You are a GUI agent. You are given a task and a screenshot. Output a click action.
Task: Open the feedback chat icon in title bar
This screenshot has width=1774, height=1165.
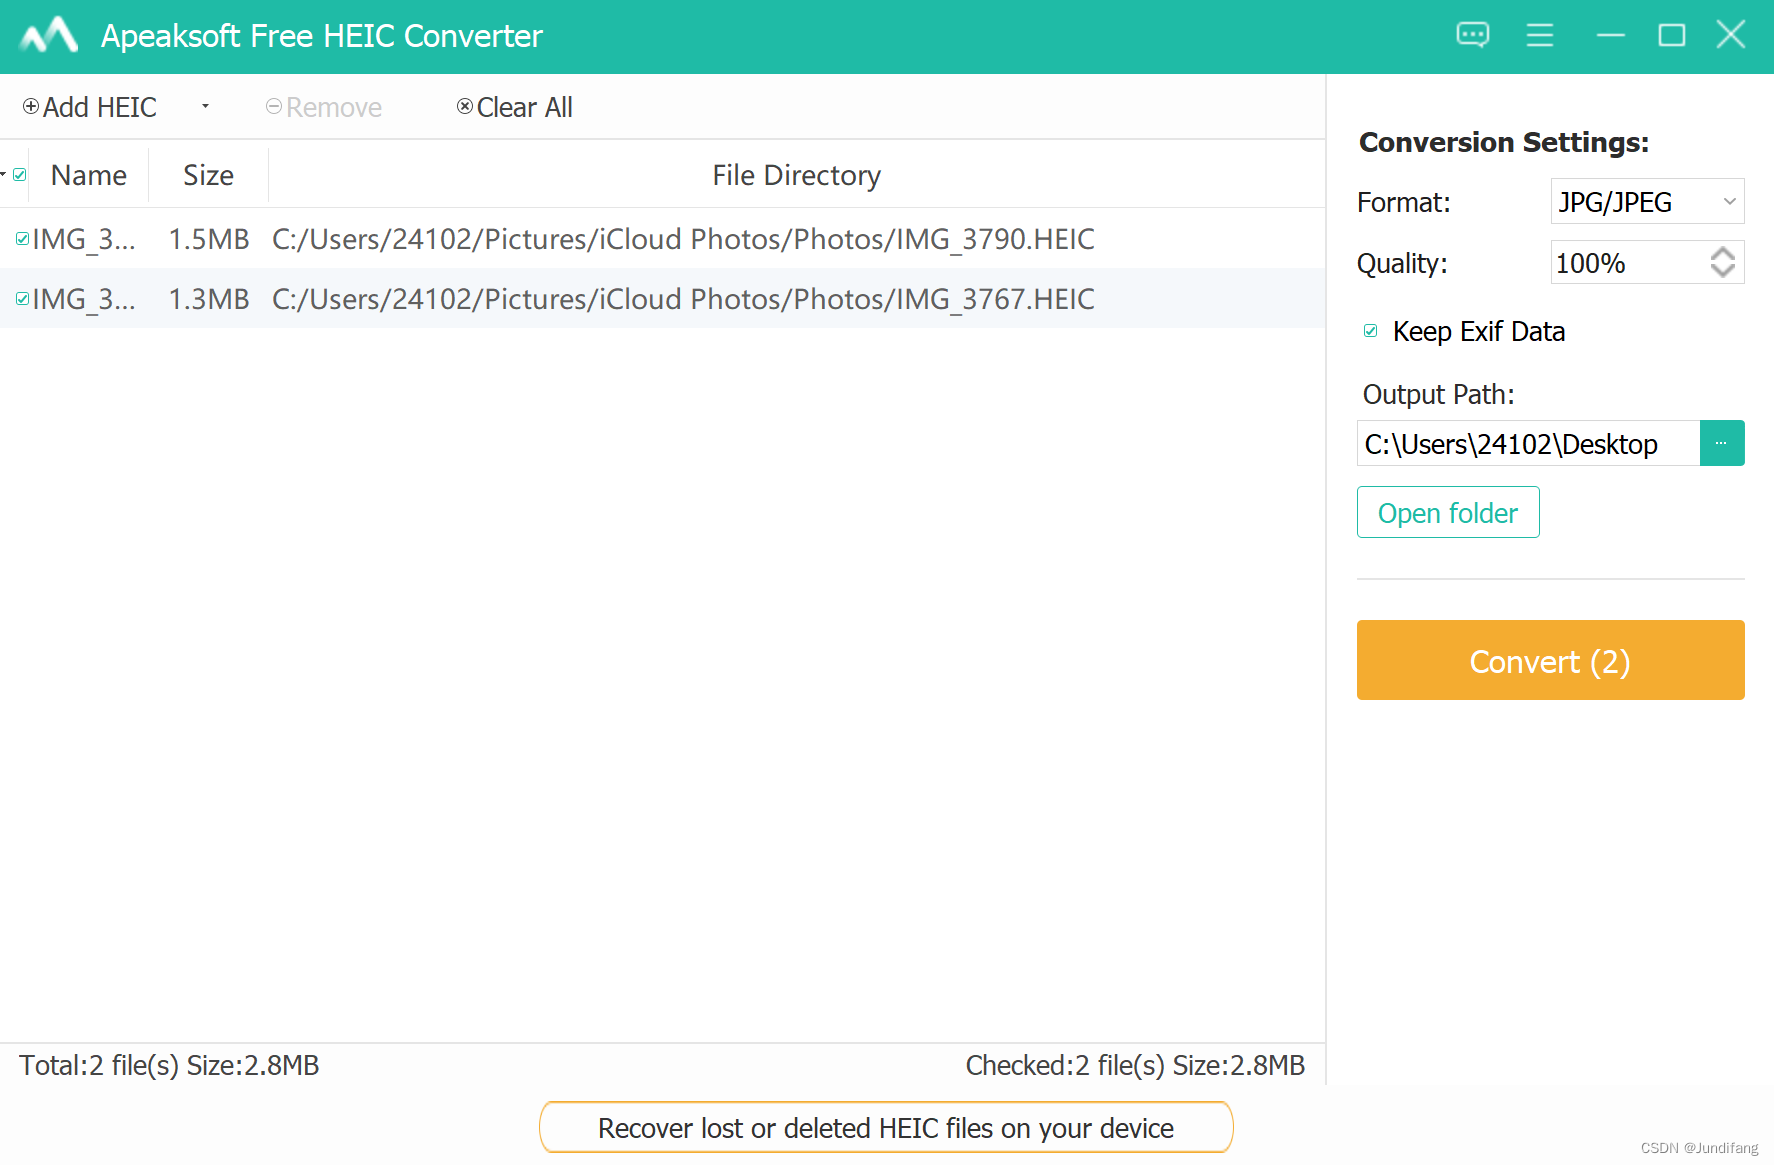click(x=1472, y=36)
